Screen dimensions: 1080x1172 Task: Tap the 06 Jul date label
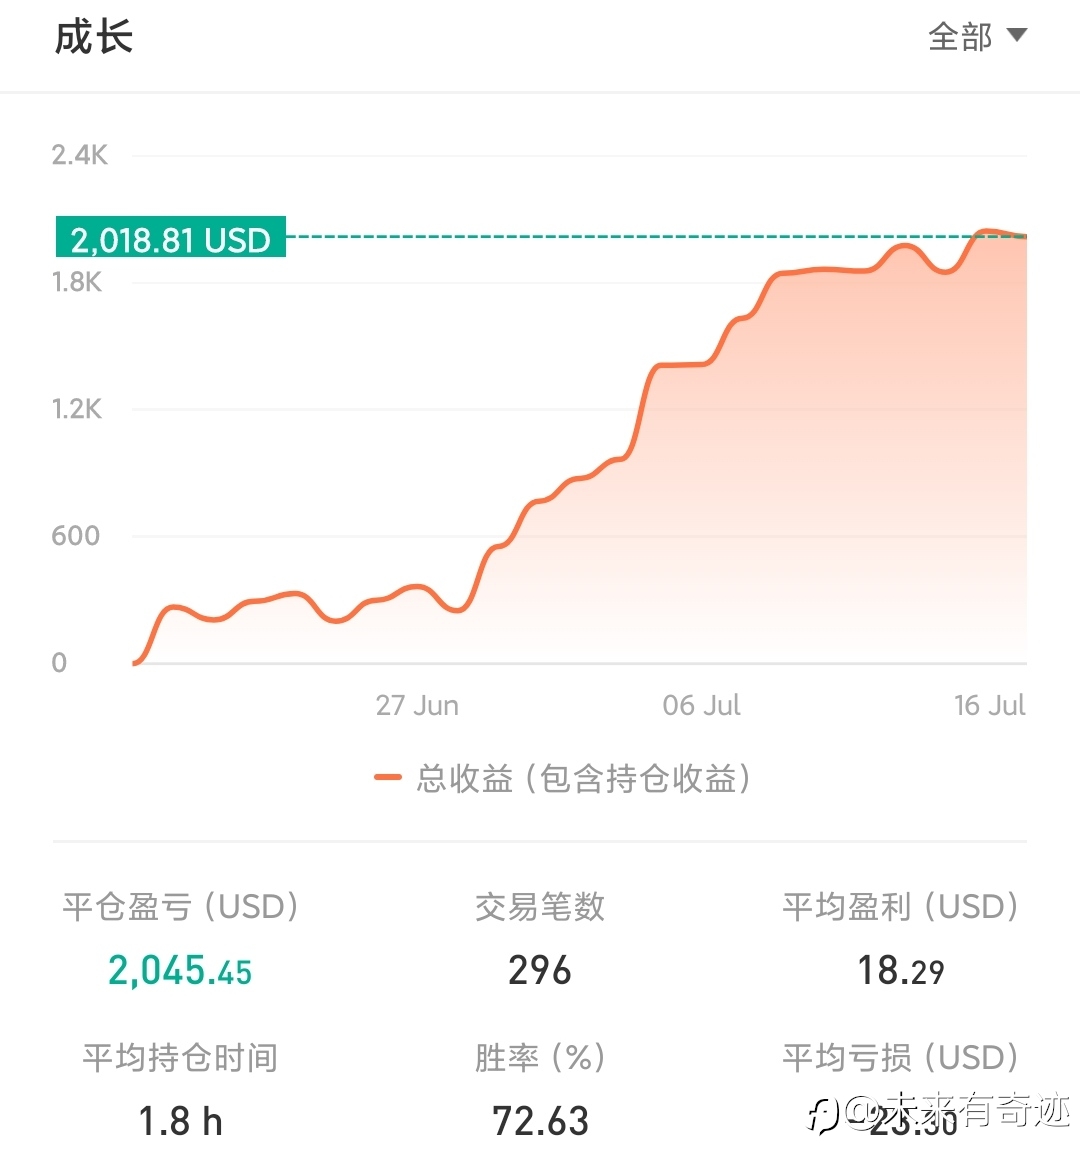coord(701,705)
